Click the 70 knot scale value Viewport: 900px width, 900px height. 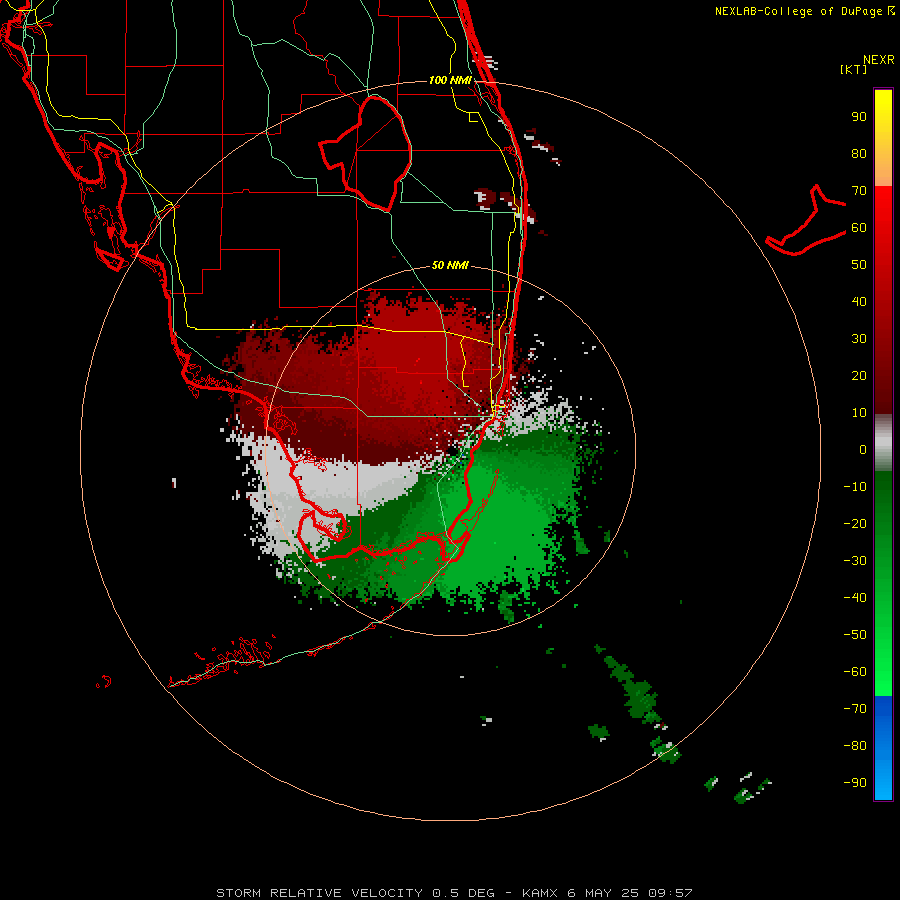[x=859, y=191]
